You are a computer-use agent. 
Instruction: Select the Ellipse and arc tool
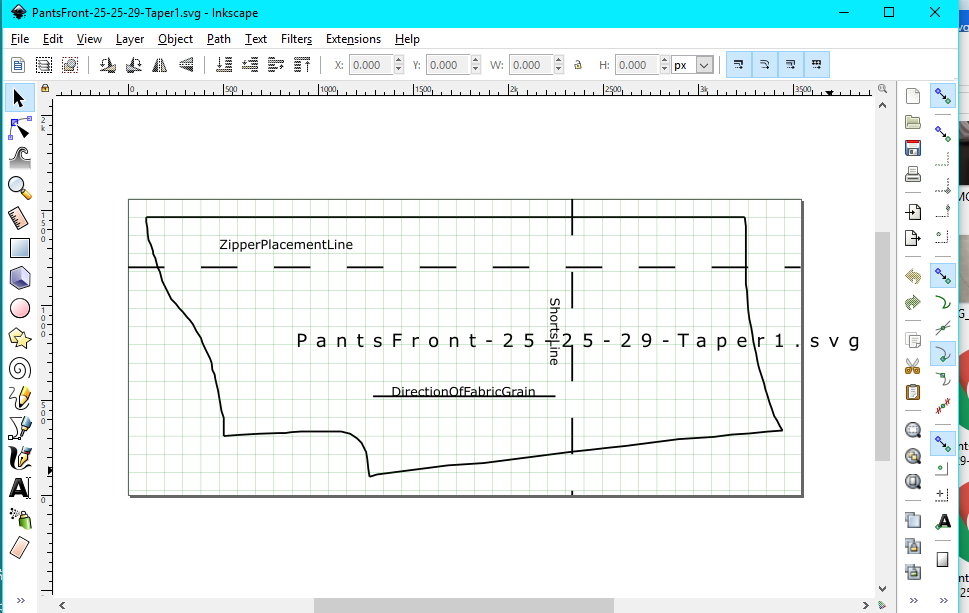pyautogui.click(x=19, y=307)
